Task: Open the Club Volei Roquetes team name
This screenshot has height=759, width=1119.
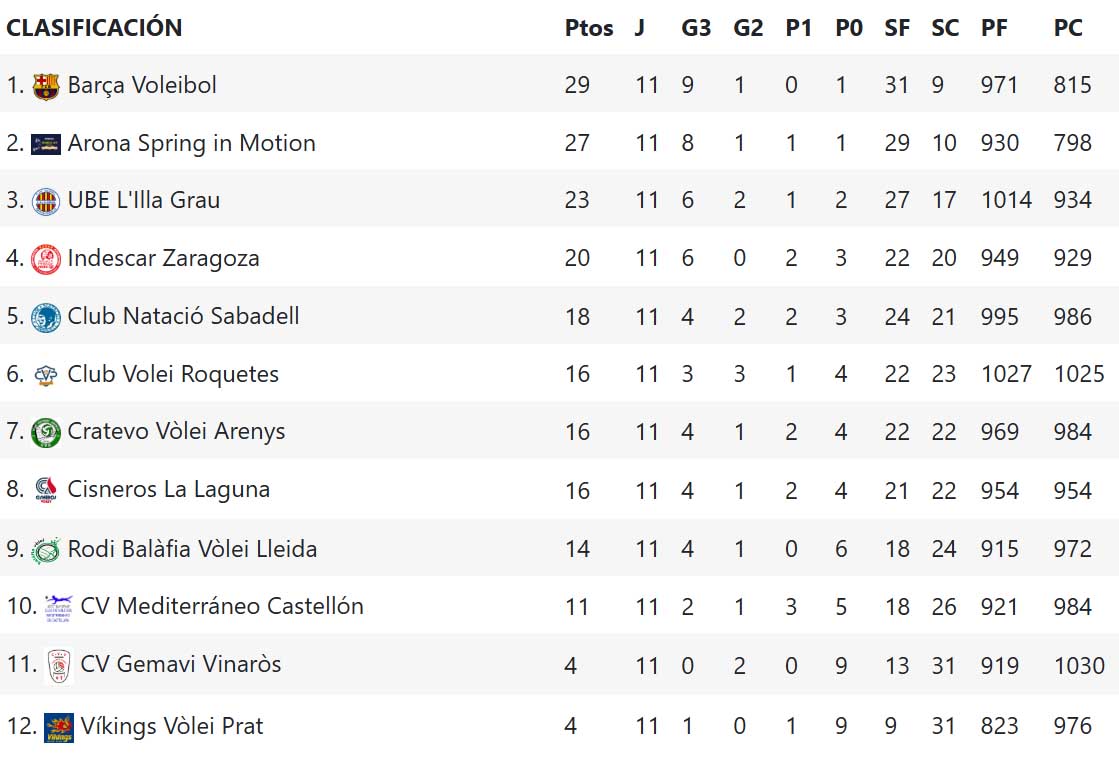Action: coord(173,374)
